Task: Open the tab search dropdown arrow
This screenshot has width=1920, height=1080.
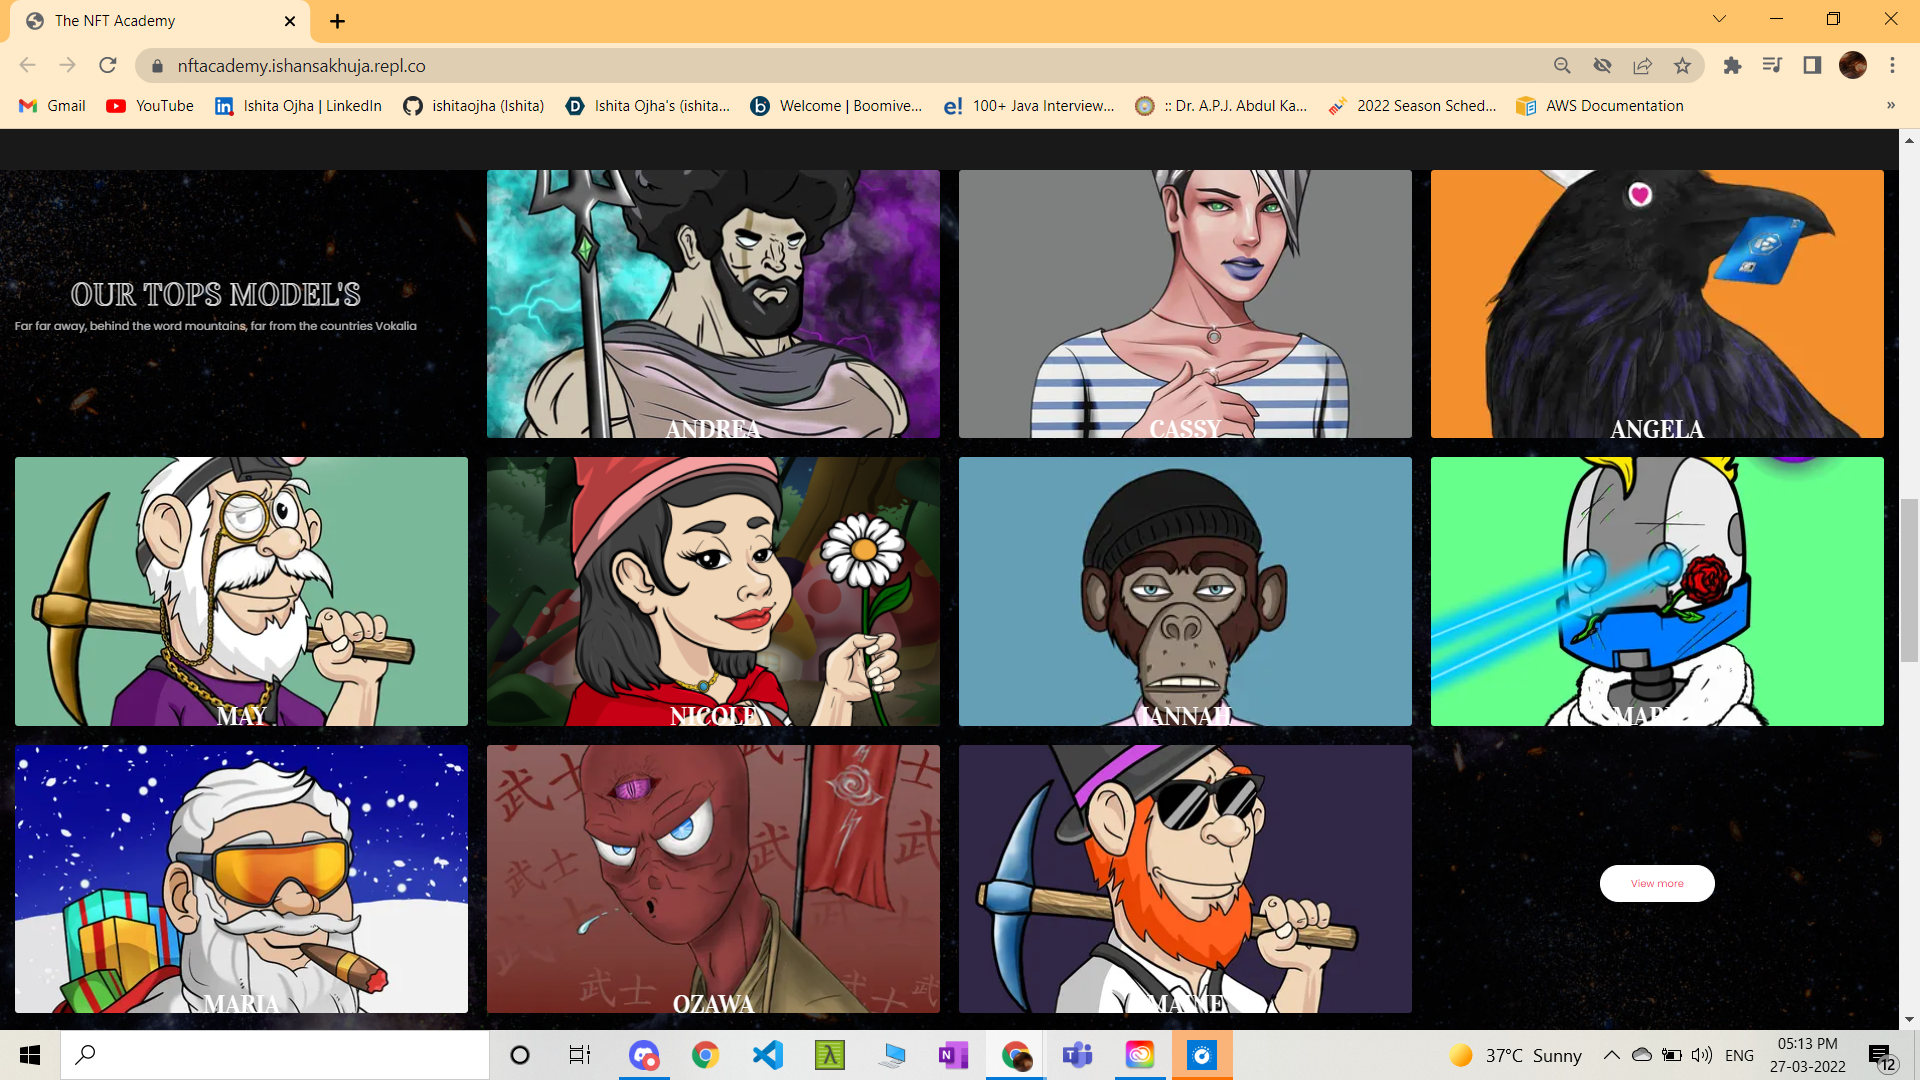Action: (x=1719, y=19)
